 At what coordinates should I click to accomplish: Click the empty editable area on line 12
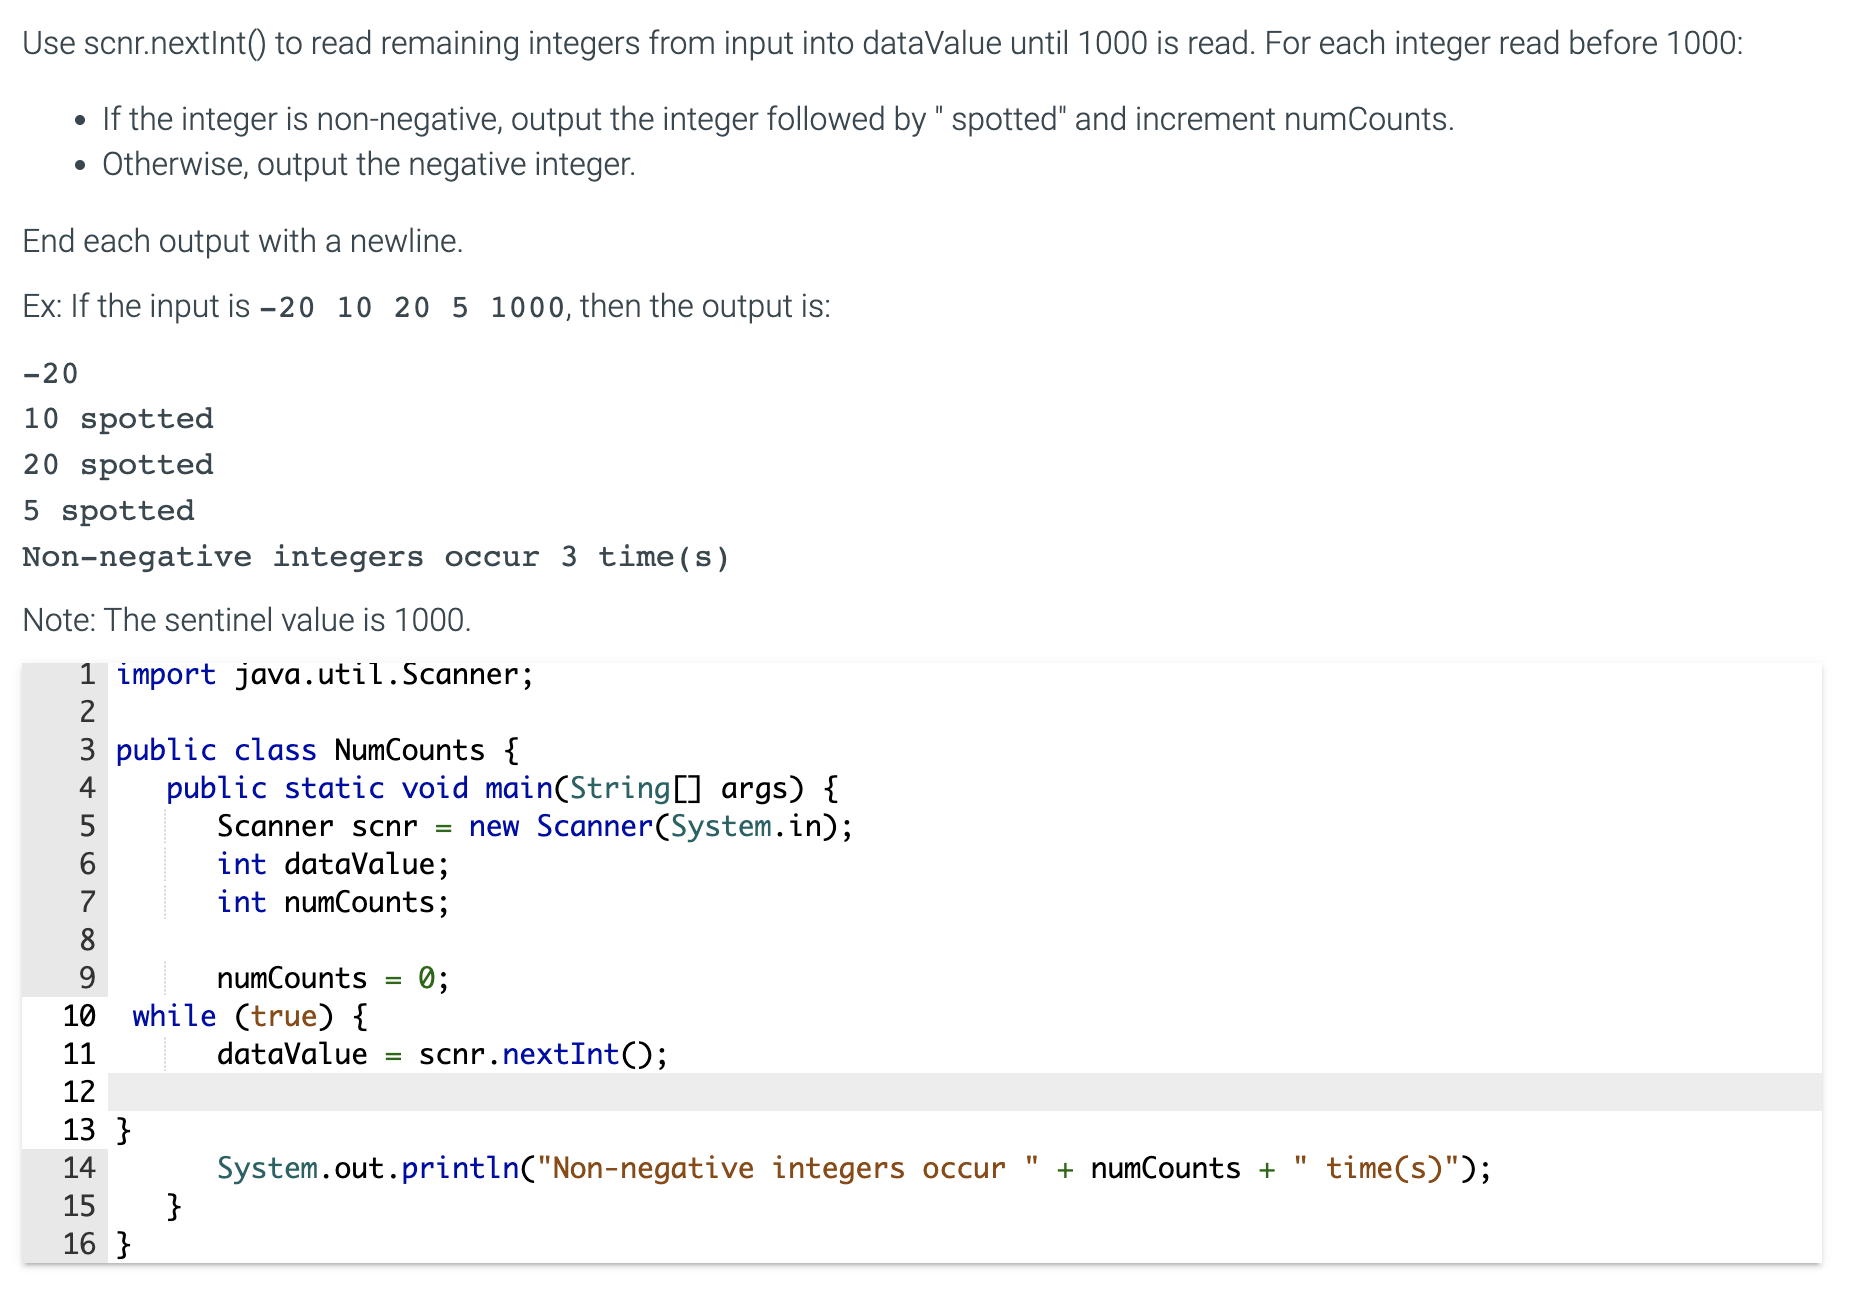click(500, 1091)
